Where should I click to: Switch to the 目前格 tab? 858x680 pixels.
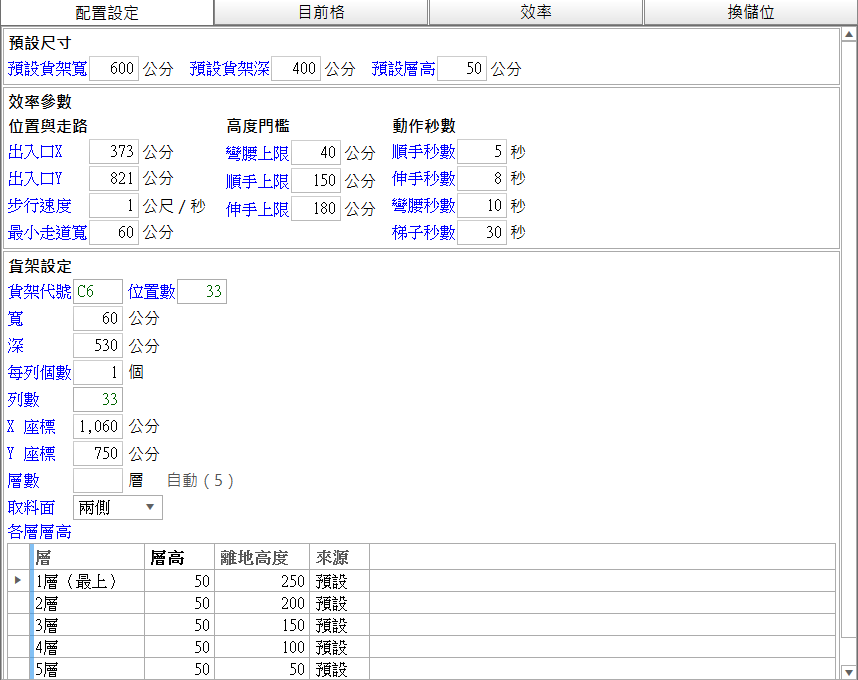(321, 12)
